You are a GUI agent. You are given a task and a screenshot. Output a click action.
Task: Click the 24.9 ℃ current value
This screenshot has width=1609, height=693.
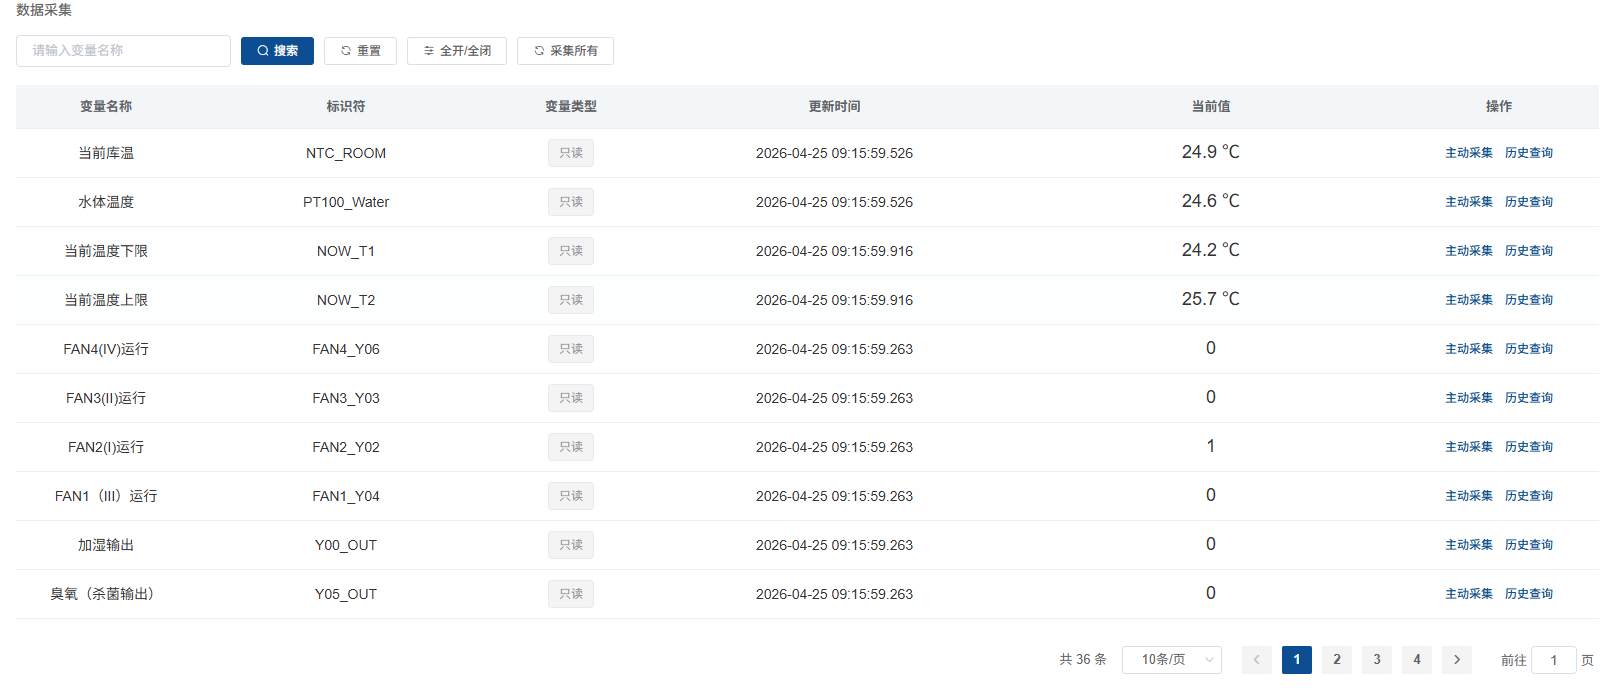[x=1211, y=152]
